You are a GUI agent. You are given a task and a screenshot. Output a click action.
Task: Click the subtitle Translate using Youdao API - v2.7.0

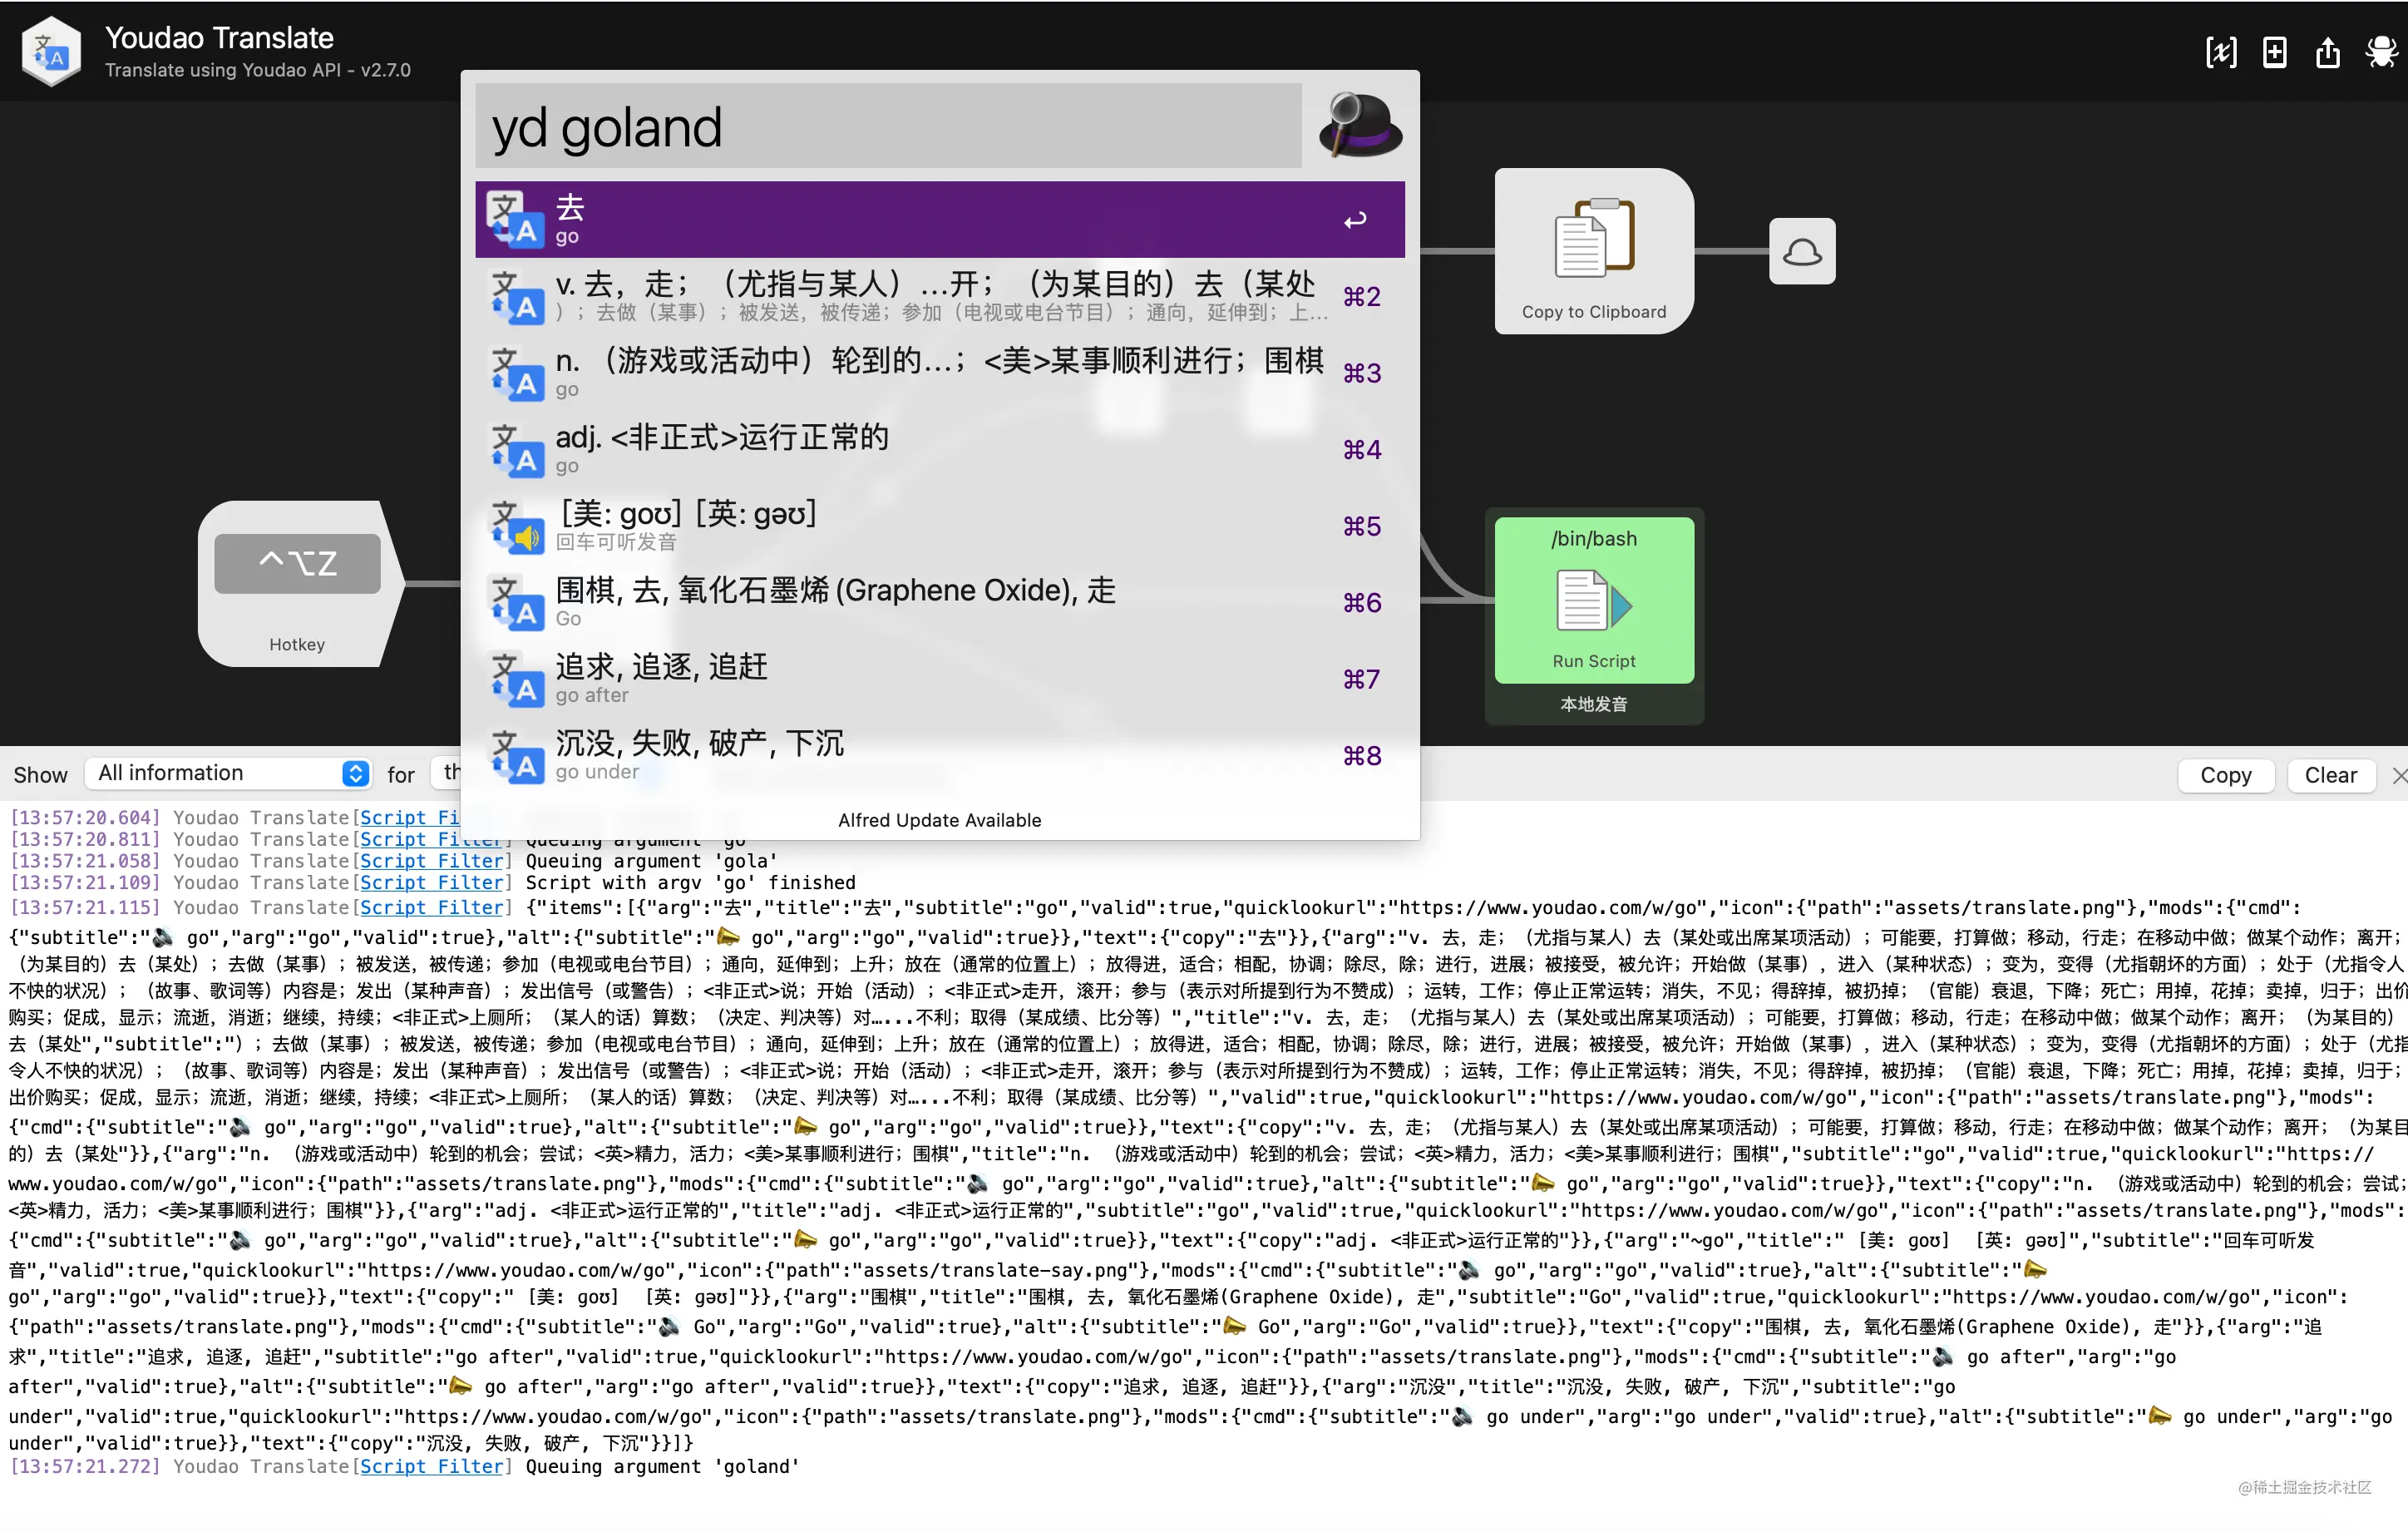coord(258,70)
